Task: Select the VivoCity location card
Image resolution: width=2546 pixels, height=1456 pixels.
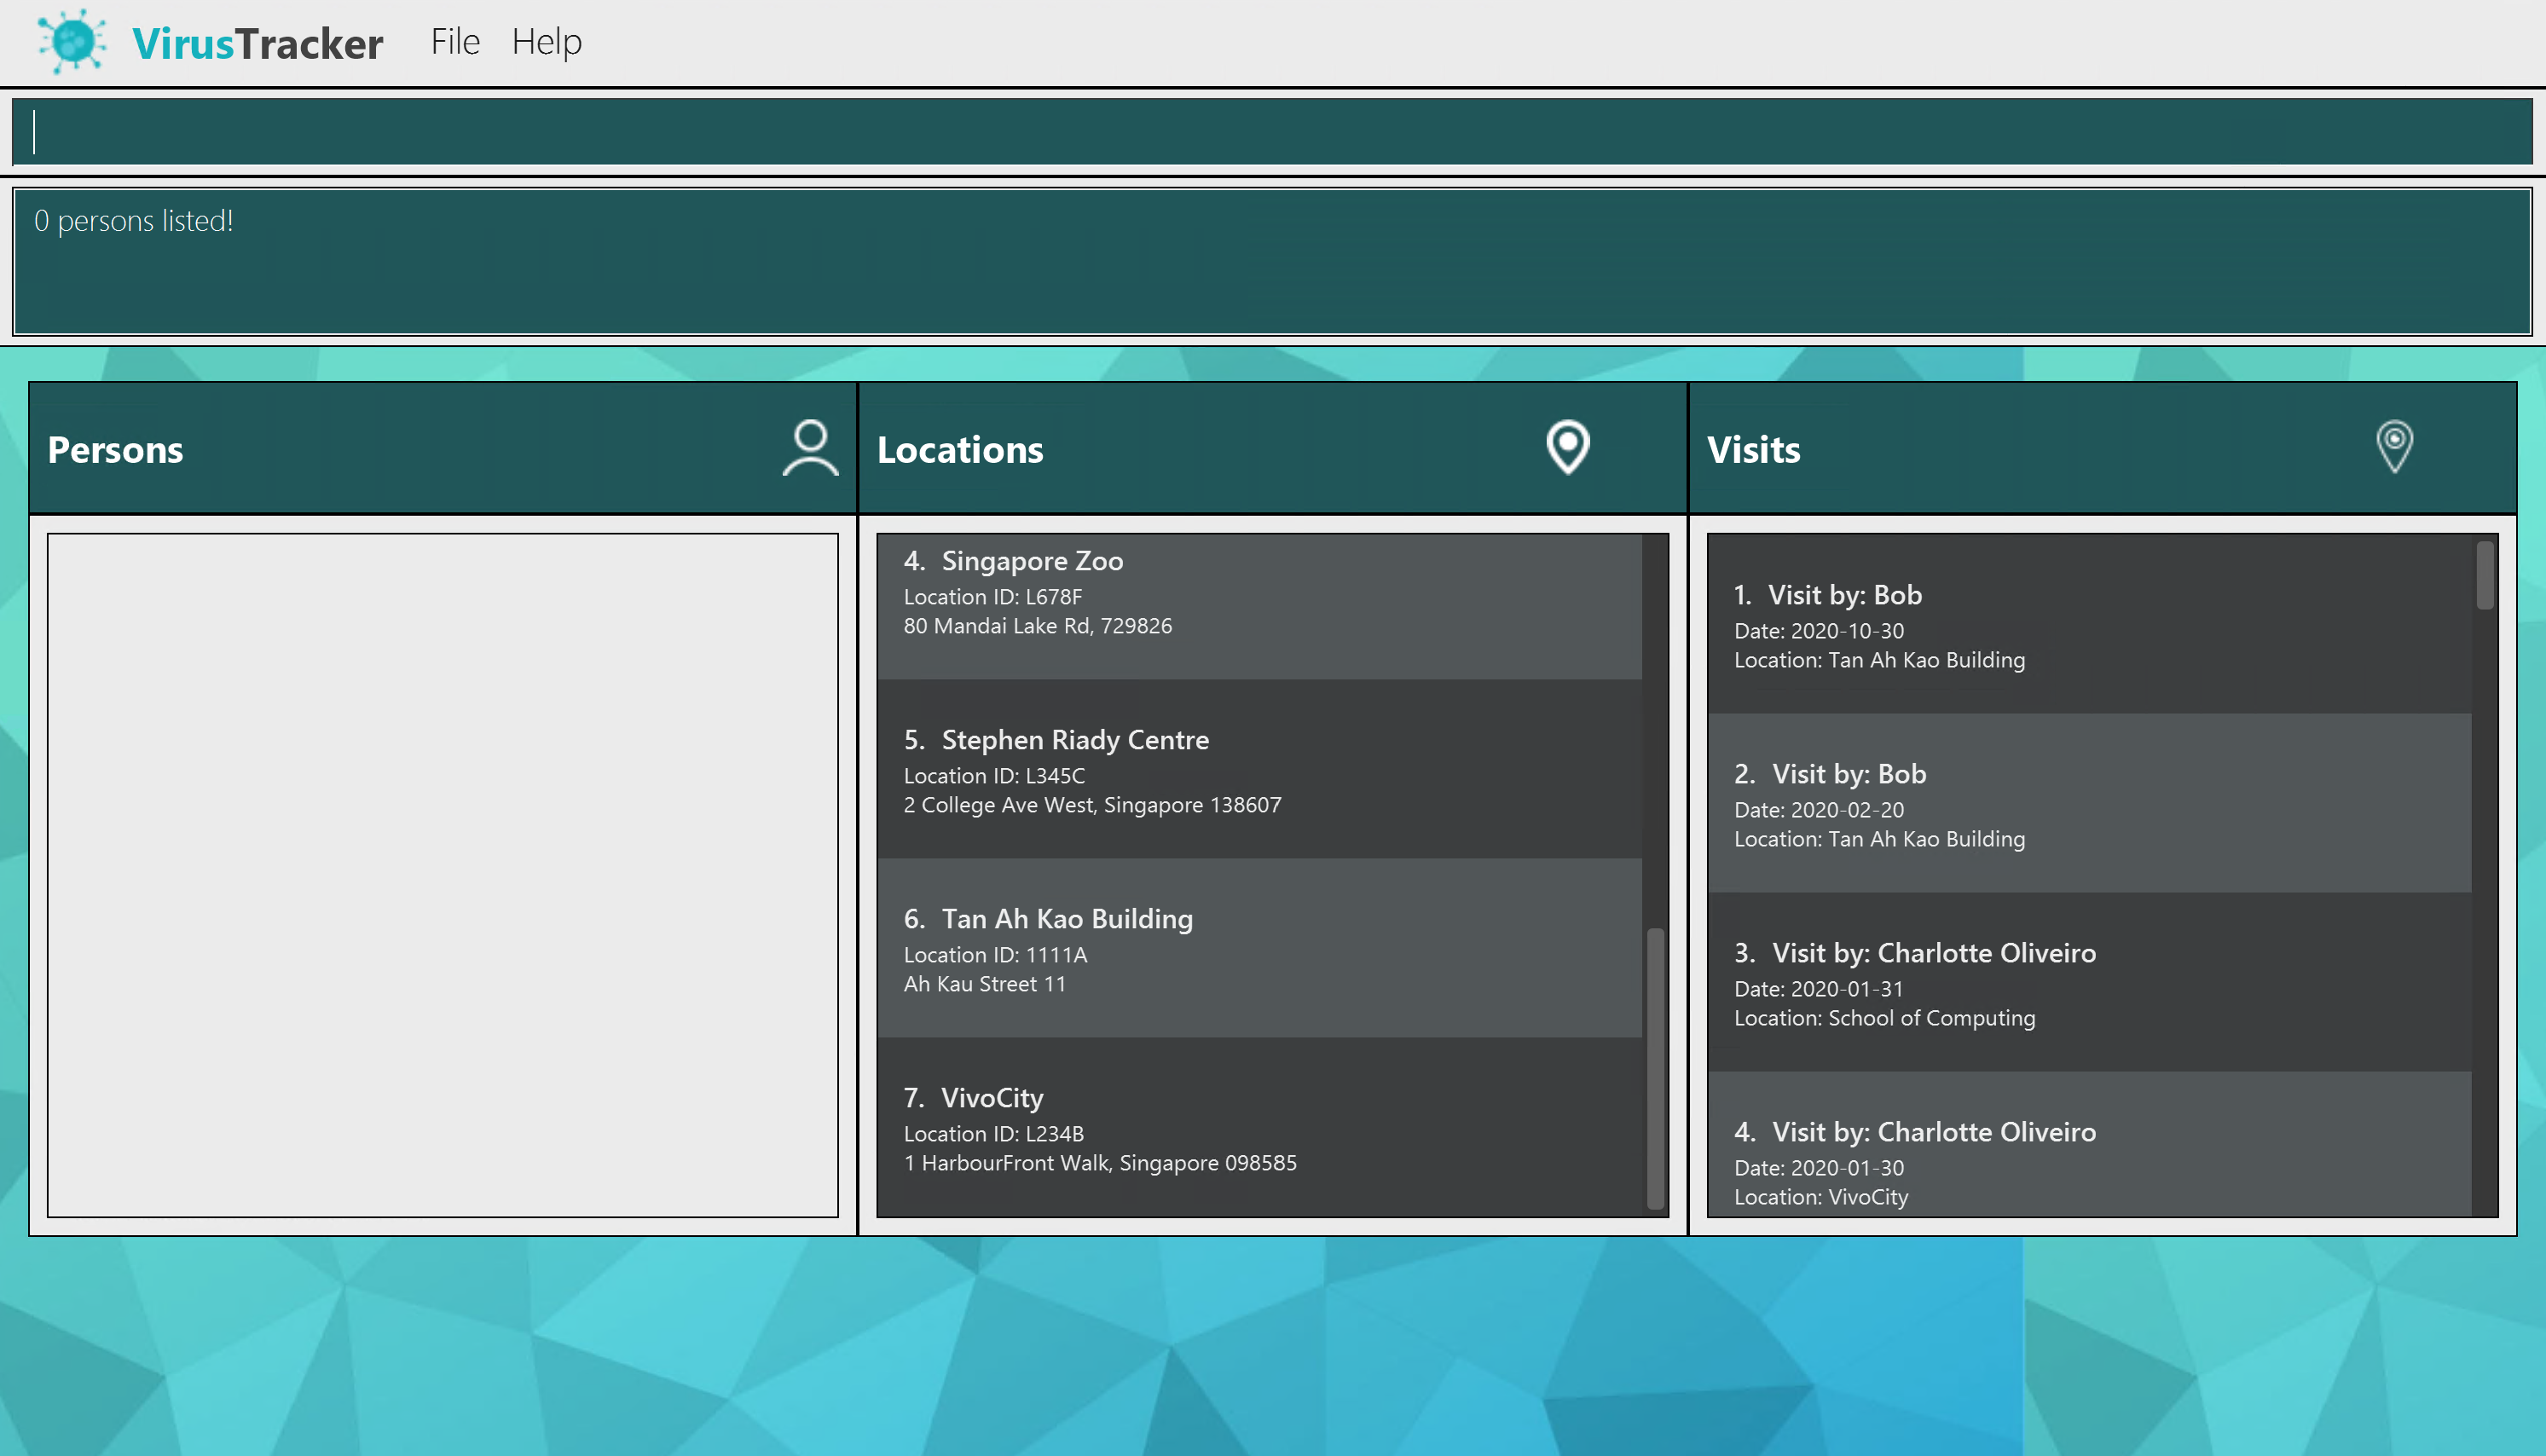Action: 1258,1128
